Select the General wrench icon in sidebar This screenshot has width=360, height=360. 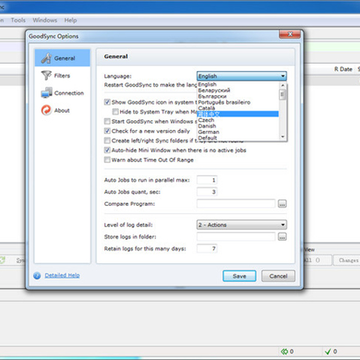[46, 58]
